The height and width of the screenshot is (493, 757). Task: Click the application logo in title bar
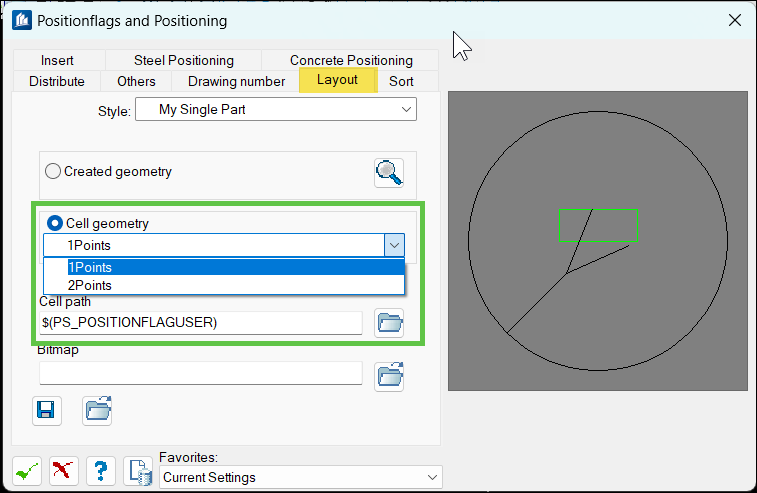pos(22,21)
